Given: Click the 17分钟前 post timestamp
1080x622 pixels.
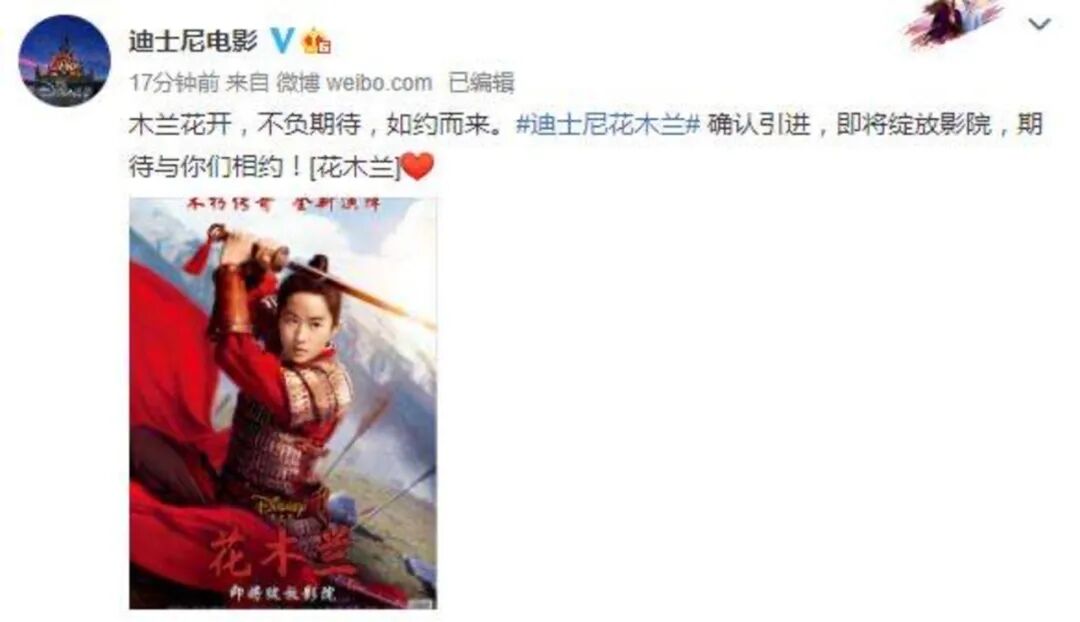Looking at the screenshot, I should pos(174,83).
